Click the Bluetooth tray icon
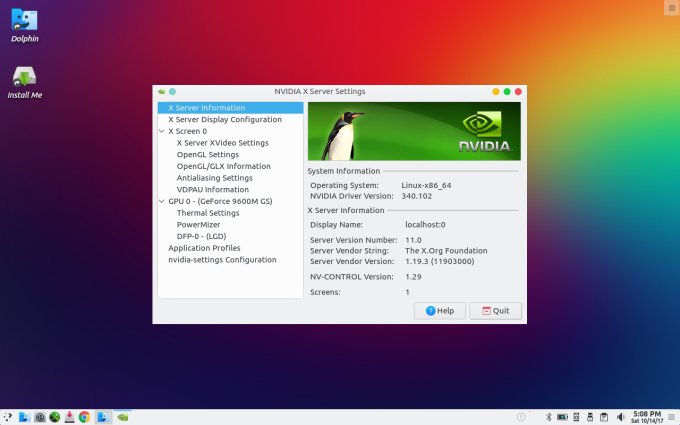This screenshot has width=680, height=425. (x=549, y=417)
